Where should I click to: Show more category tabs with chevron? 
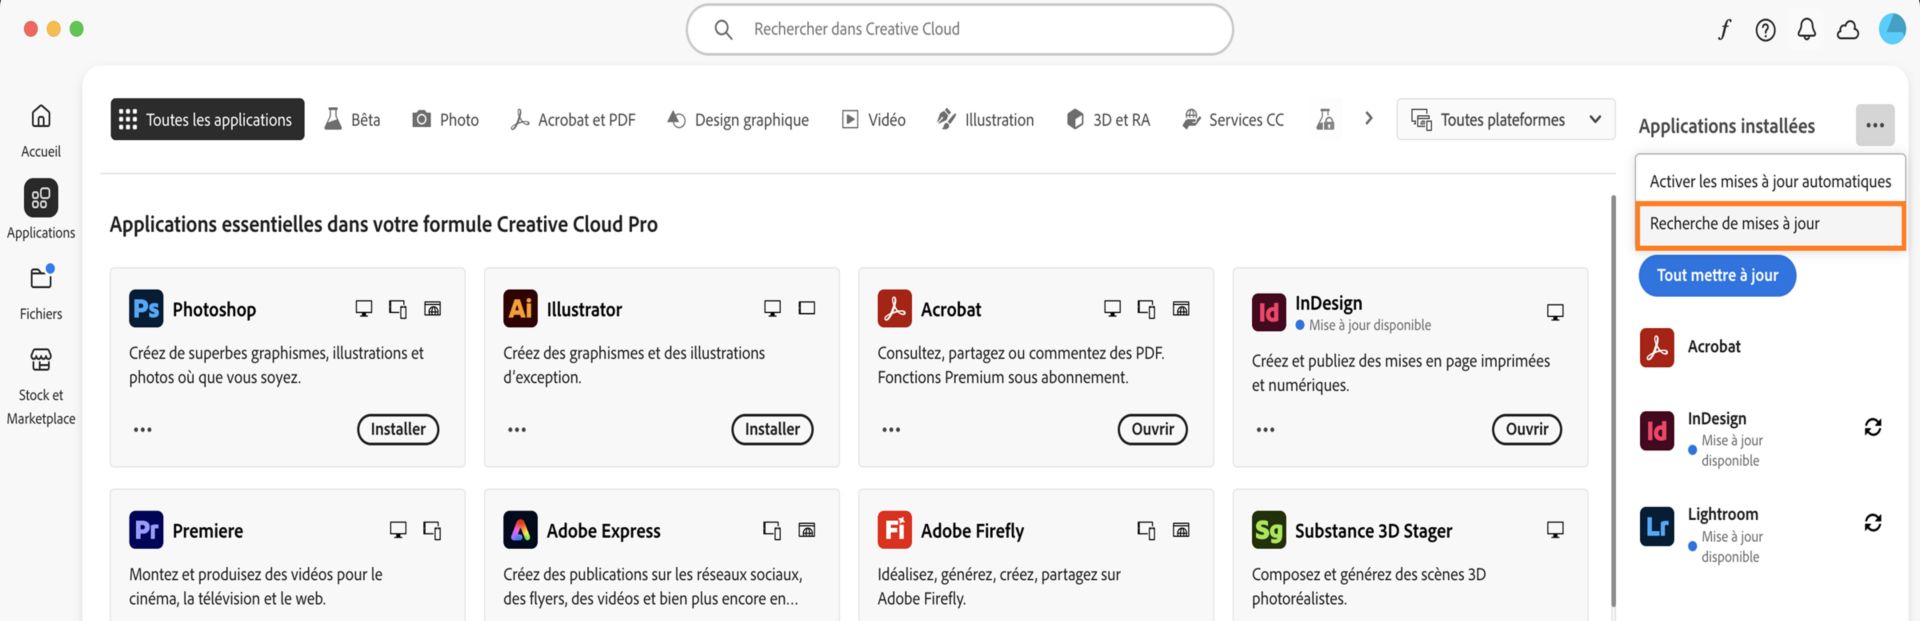coord(1369,119)
